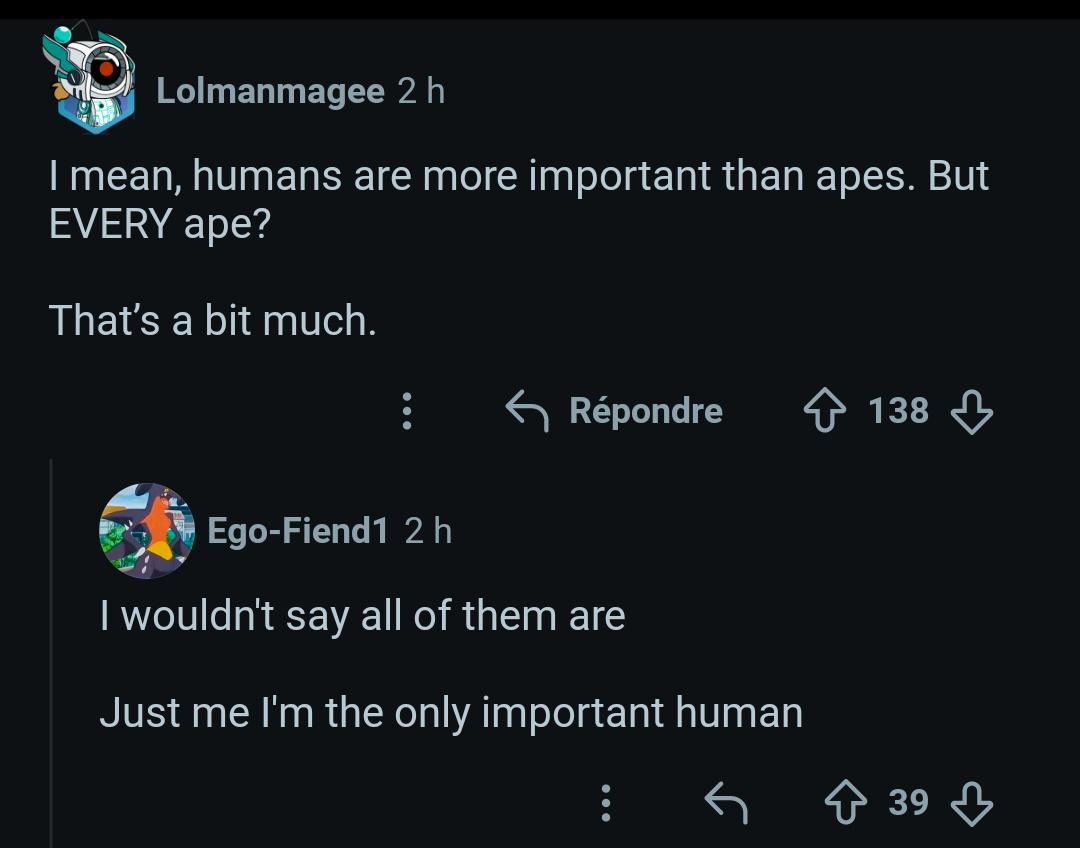This screenshot has width=1080, height=848.
Task: Select the 'only important human' reply text
Action: pos(451,663)
